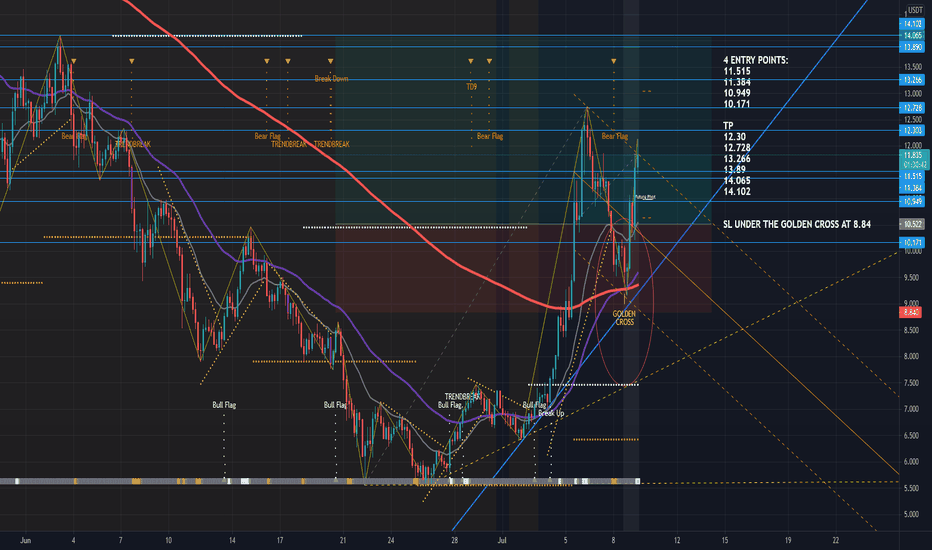
Task: Select the 12.728 price-axis label
Action: click(x=912, y=108)
